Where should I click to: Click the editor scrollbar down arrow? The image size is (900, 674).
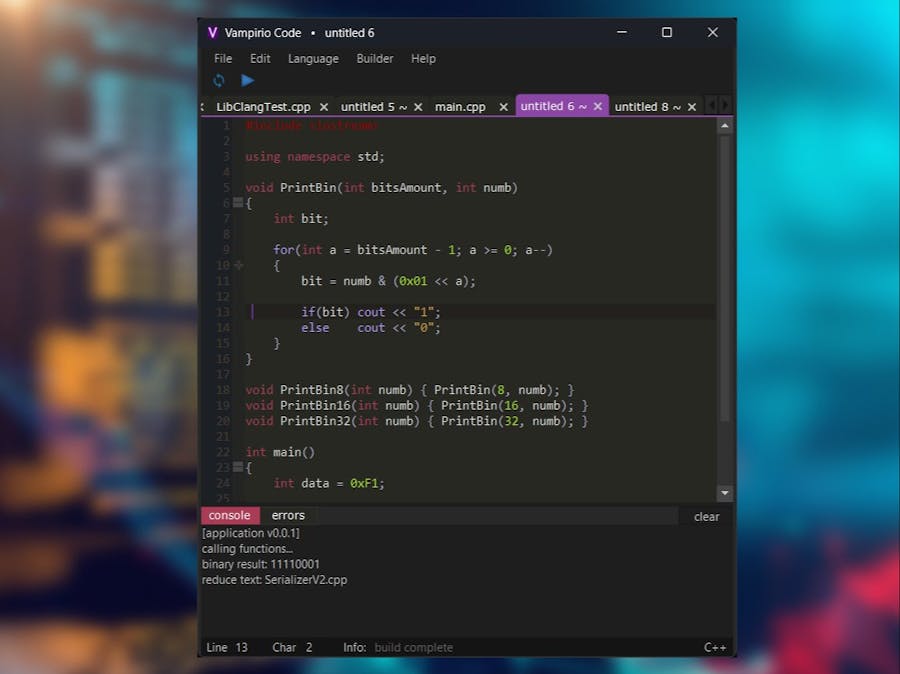[x=724, y=493]
